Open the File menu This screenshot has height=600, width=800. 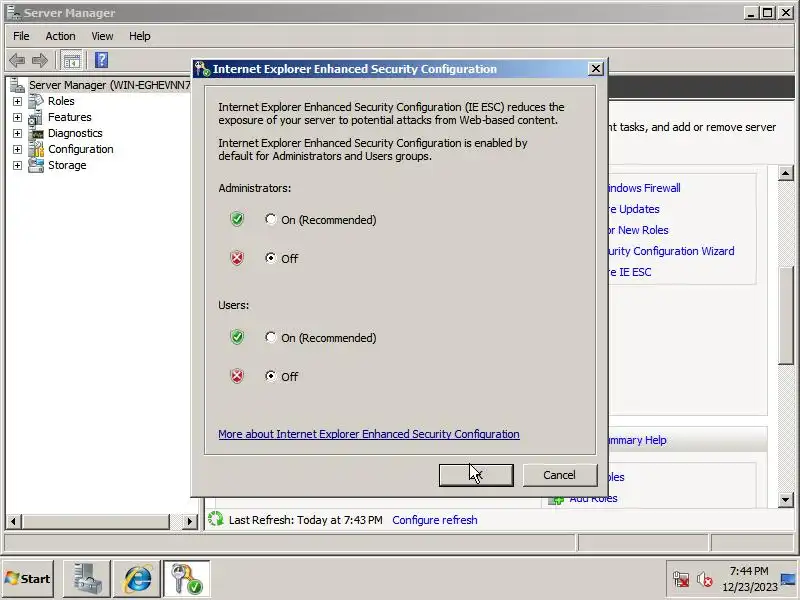click(21, 36)
